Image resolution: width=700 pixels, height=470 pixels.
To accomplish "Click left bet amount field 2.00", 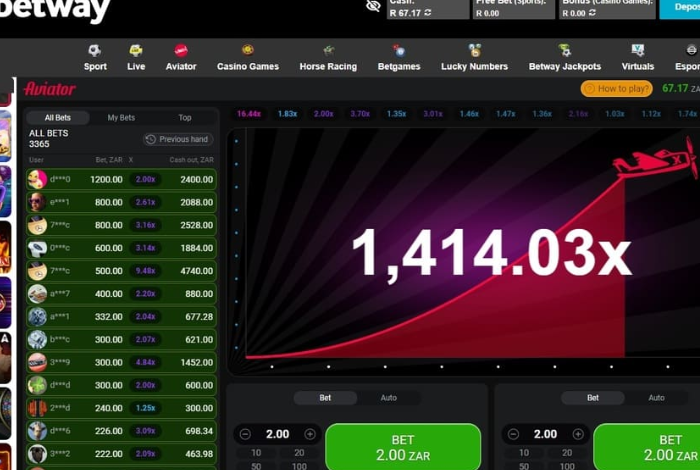I will pyautogui.click(x=277, y=434).
